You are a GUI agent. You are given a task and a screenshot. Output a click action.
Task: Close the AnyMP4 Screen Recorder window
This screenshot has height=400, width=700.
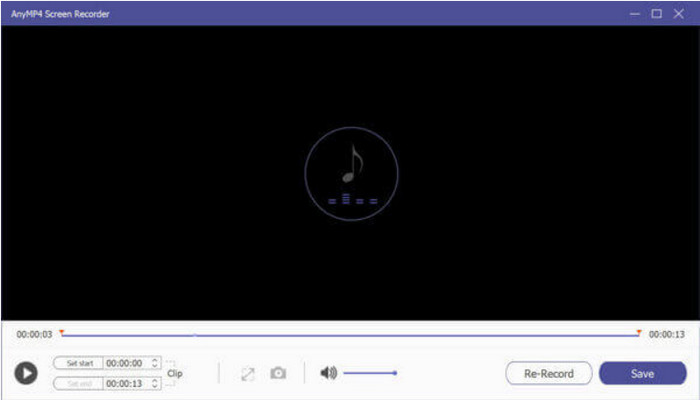pyautogui.click(x=679, y=14)
